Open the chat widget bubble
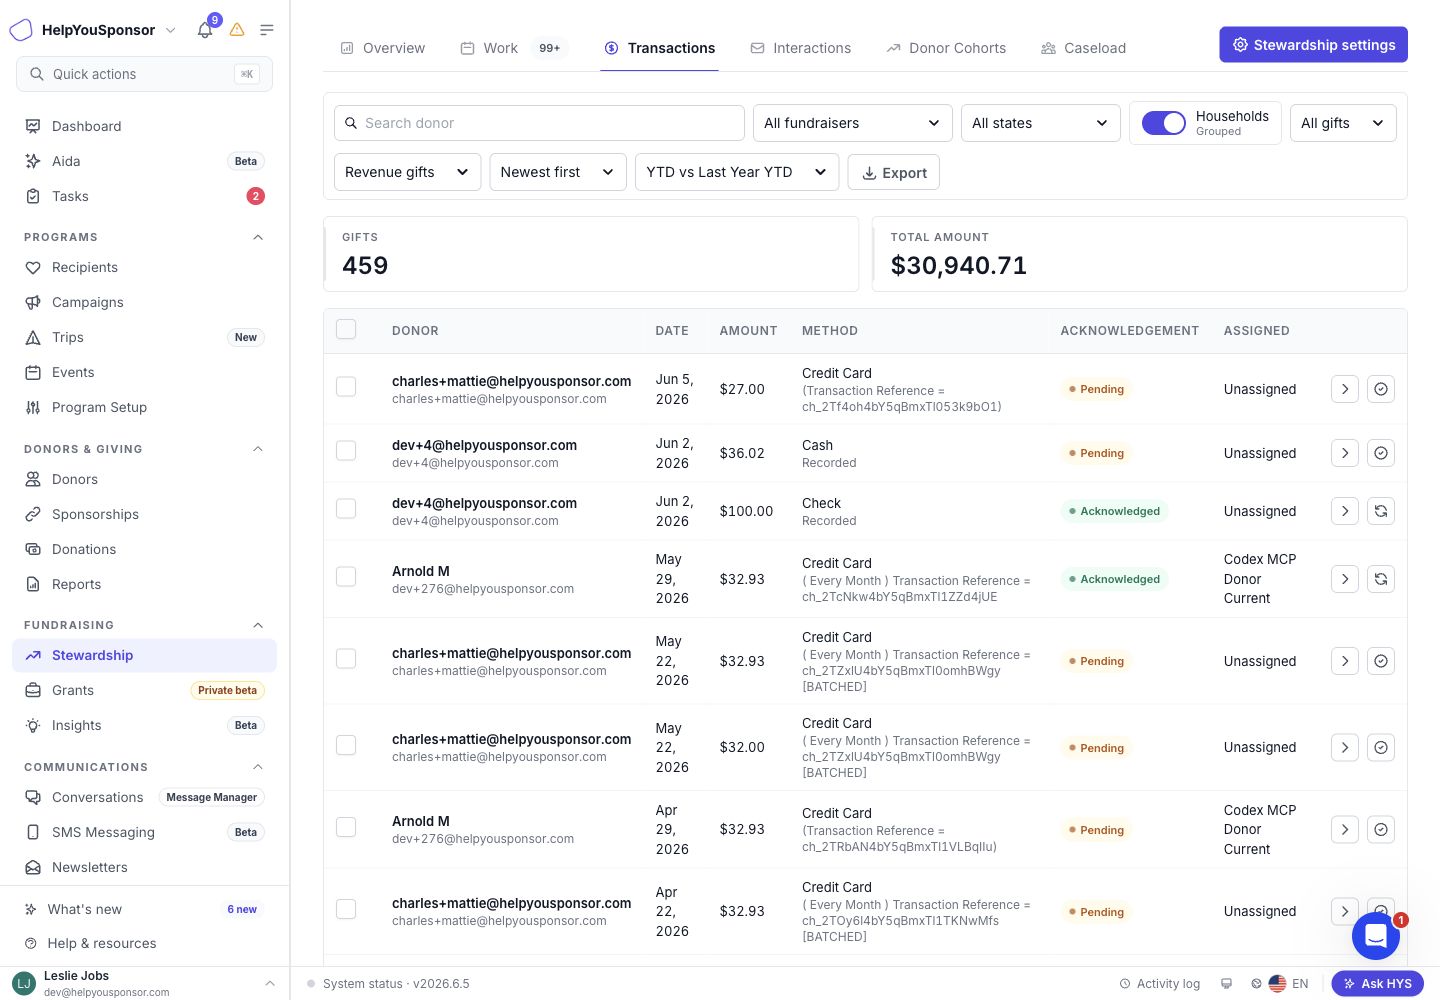 pyautogui.click(x=1376, y=936)
